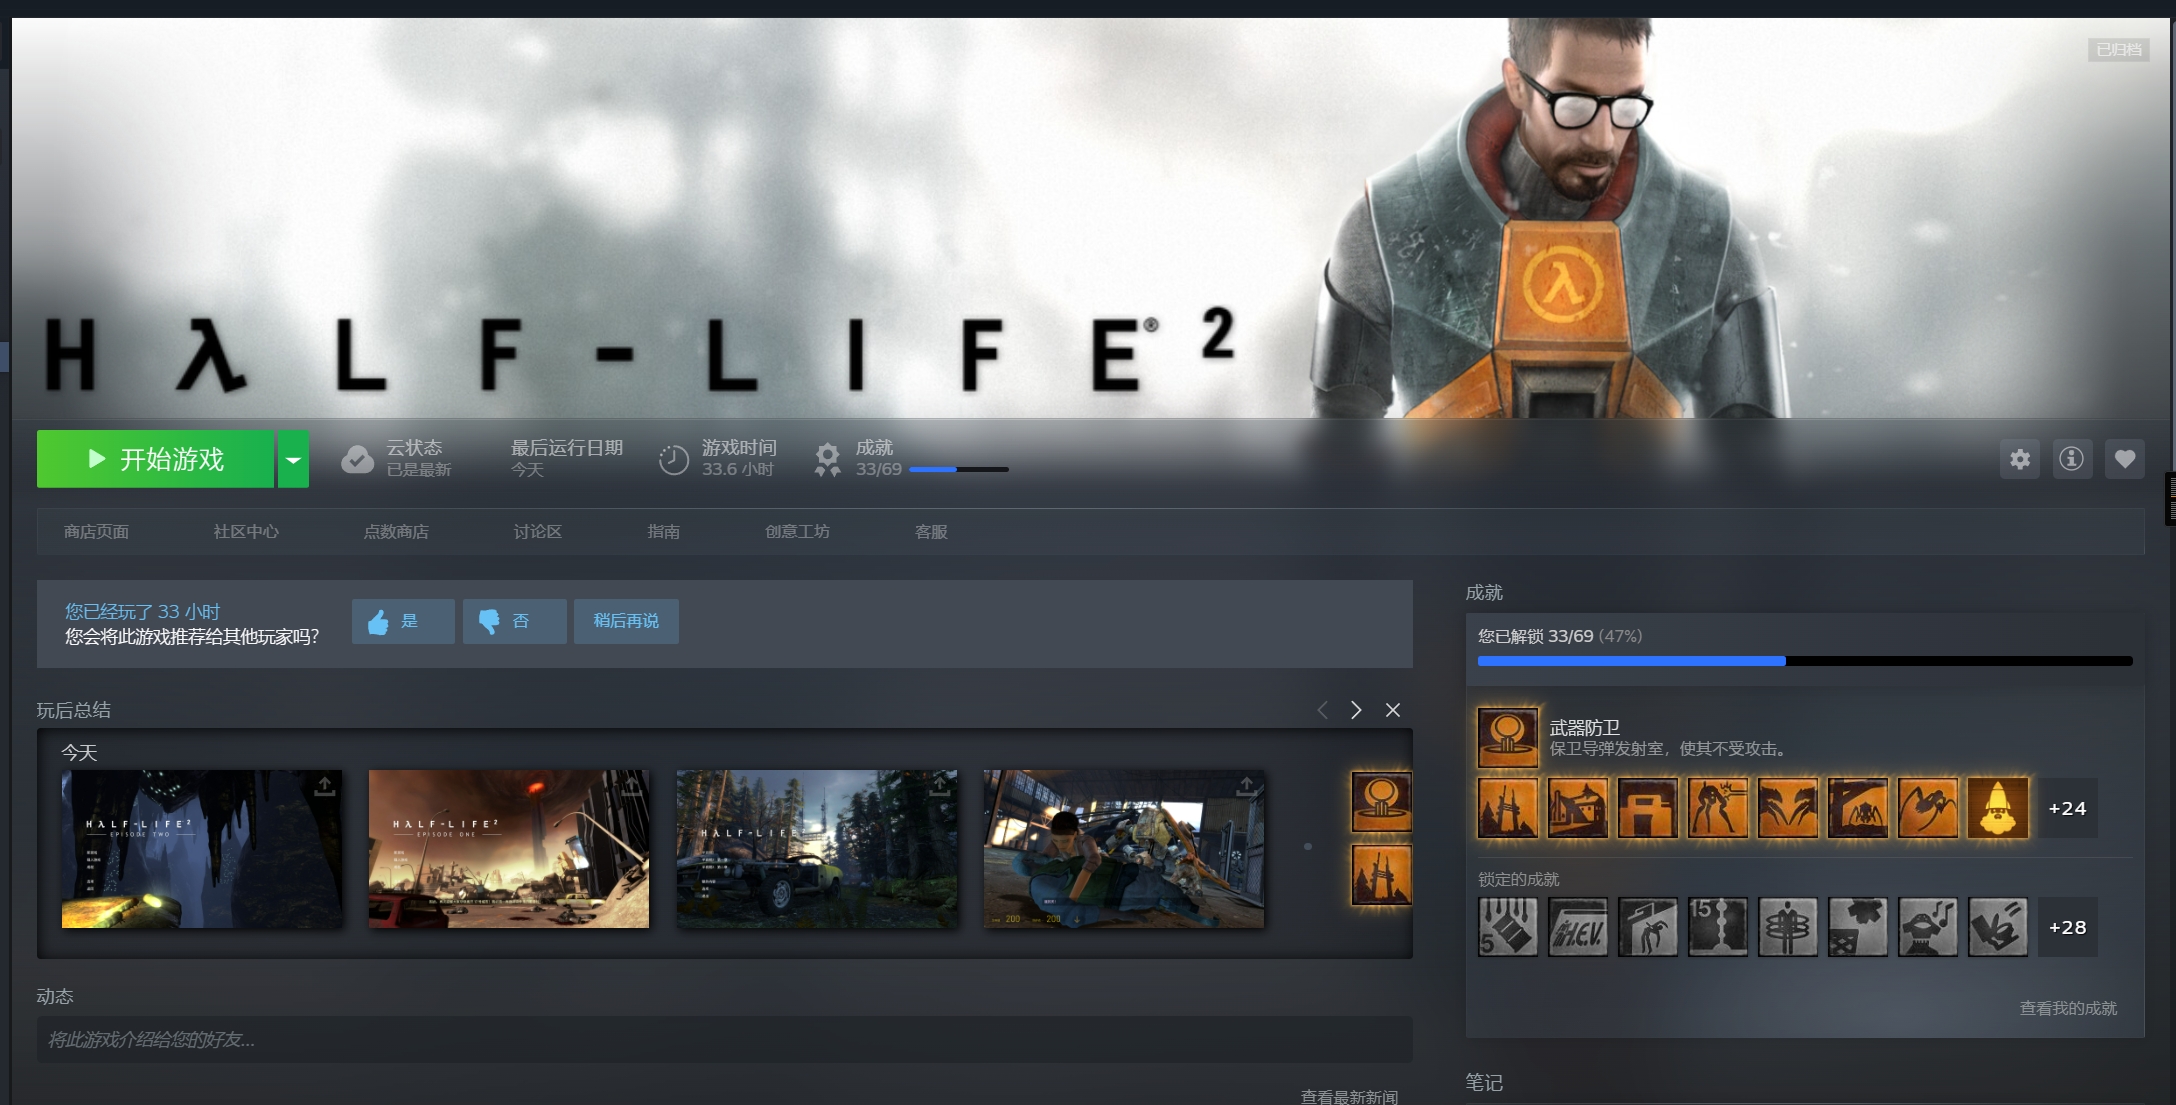Open the Episode Two cave screenshot thumbnail
Viewport: 2176px width, 1105px height.
click(202, 849)
